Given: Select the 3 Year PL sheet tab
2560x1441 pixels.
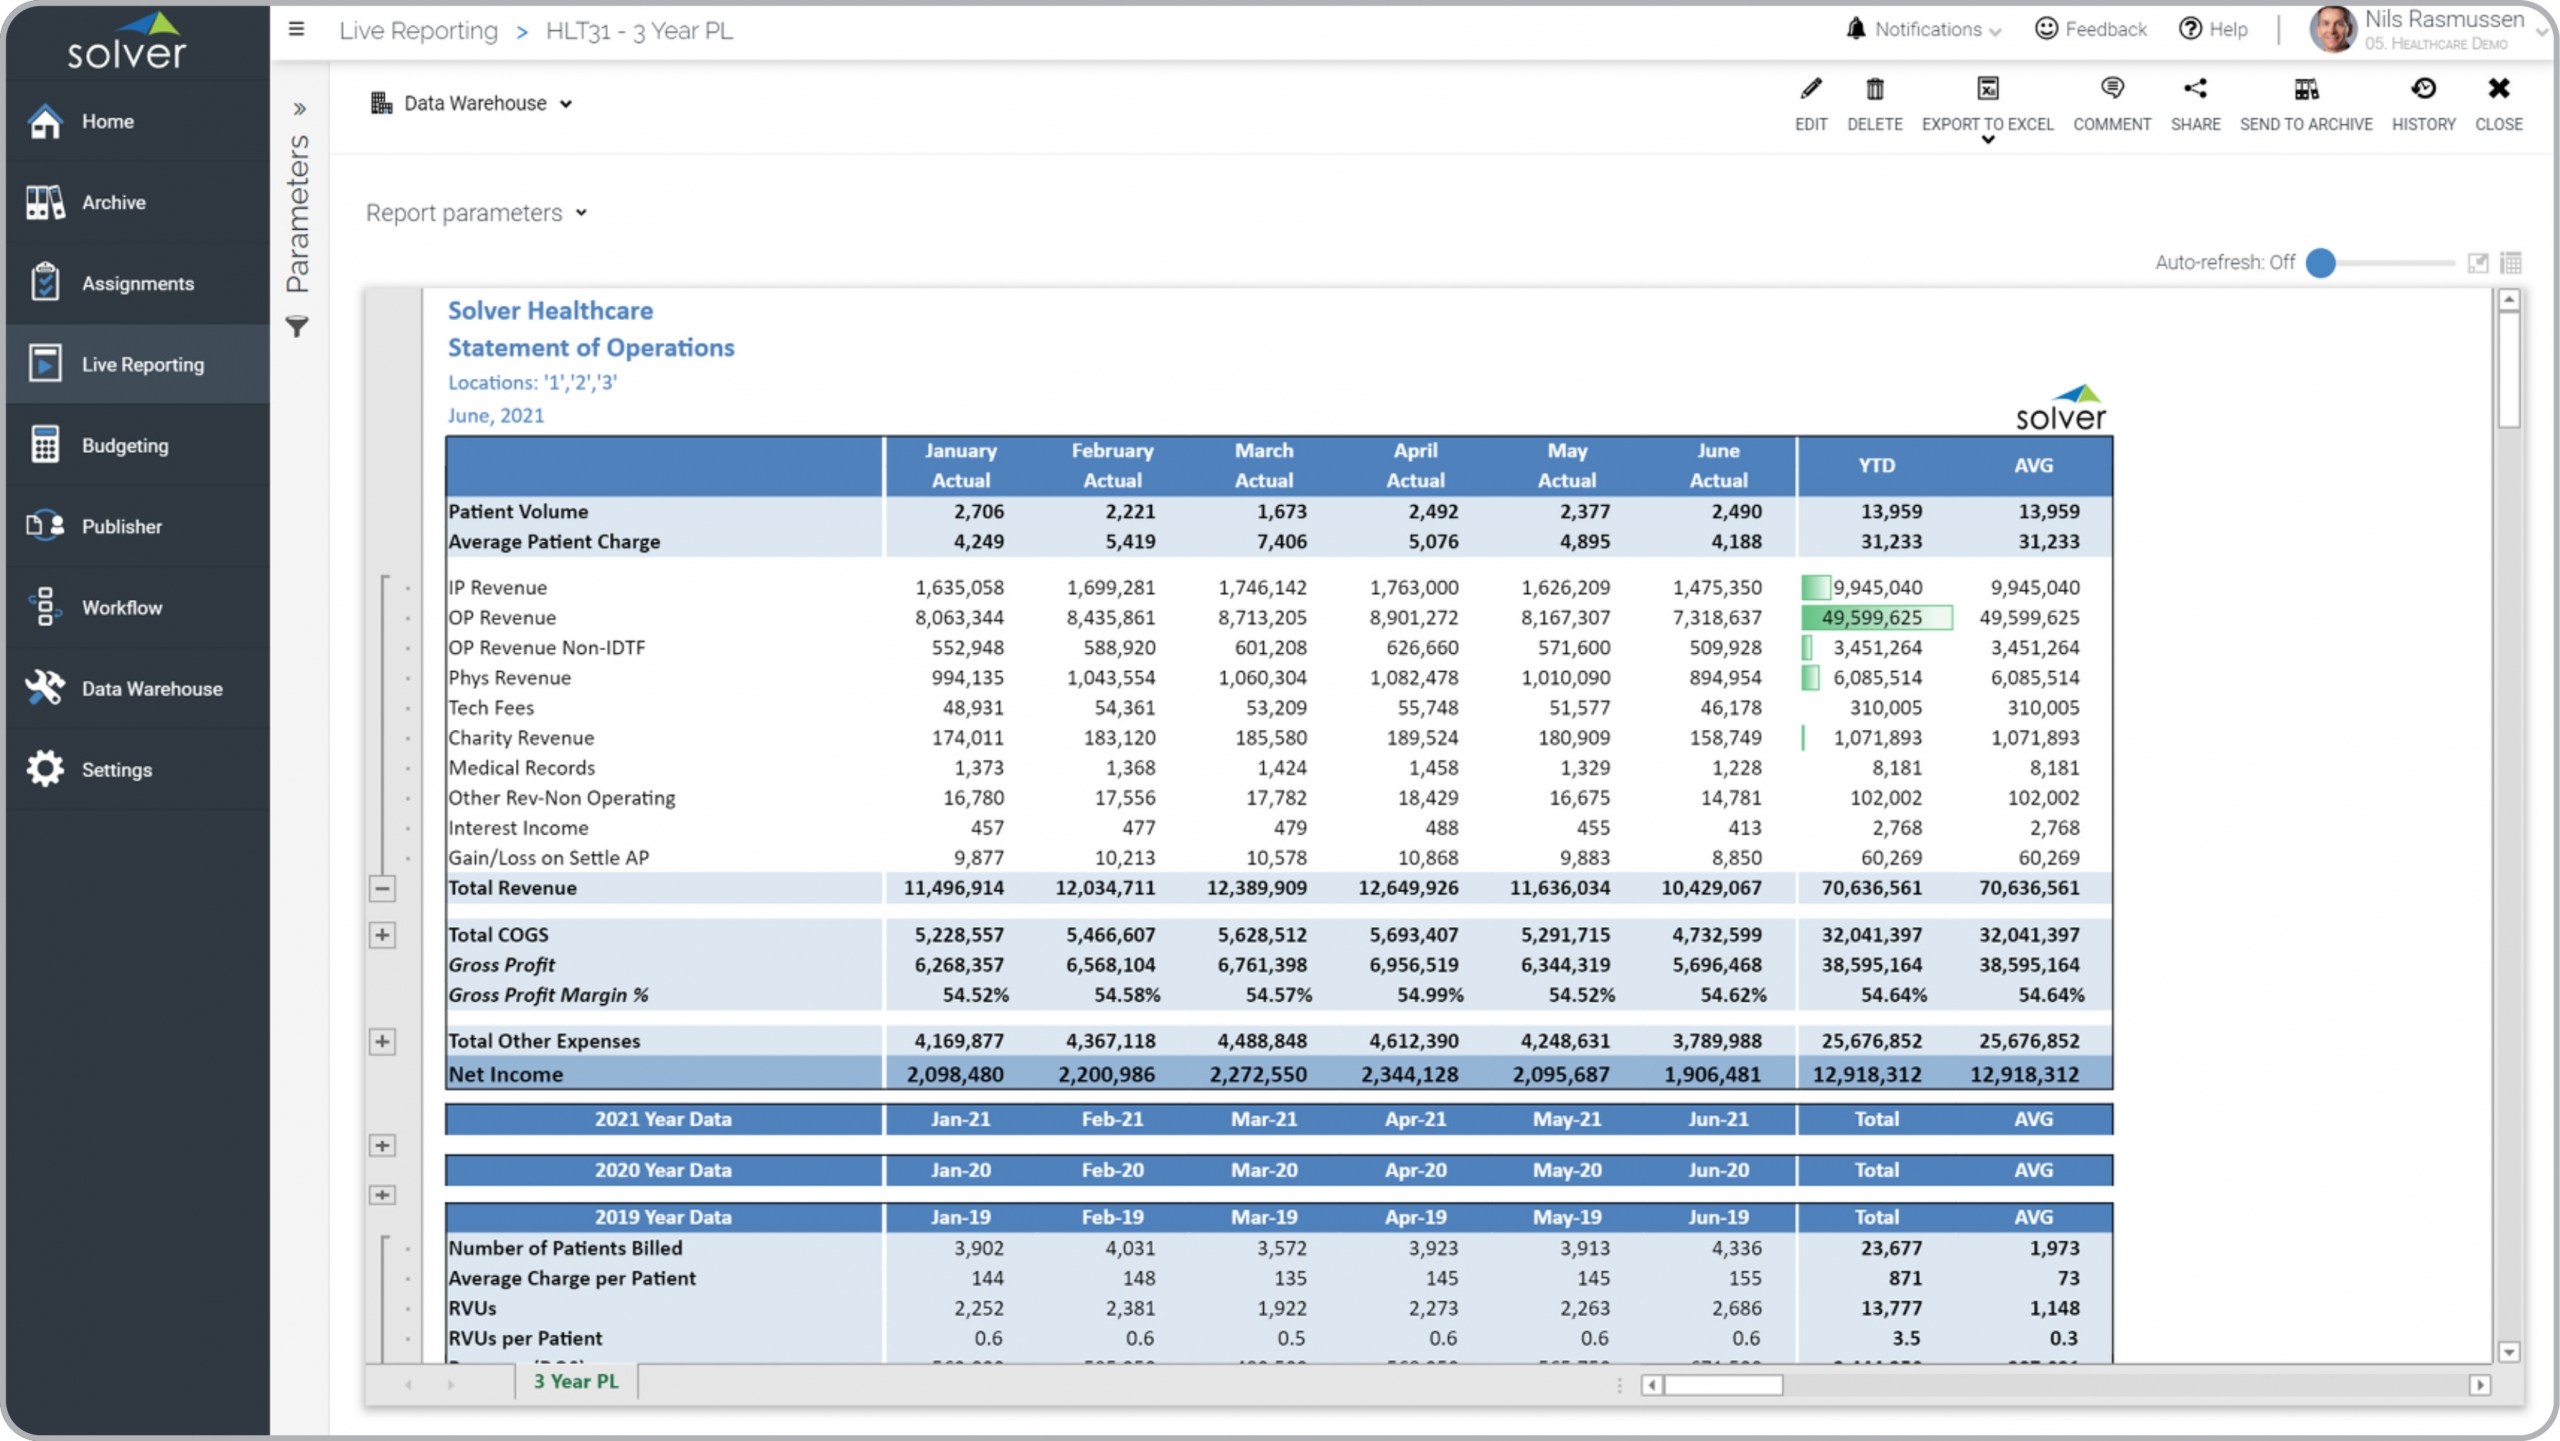Looking at the screenshot, I should 576,1381.
